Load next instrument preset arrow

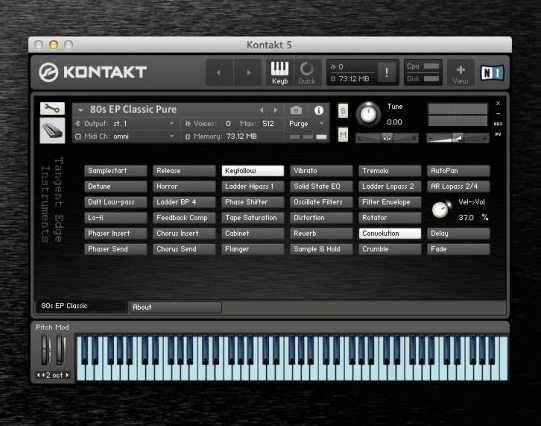coord(275,110)
